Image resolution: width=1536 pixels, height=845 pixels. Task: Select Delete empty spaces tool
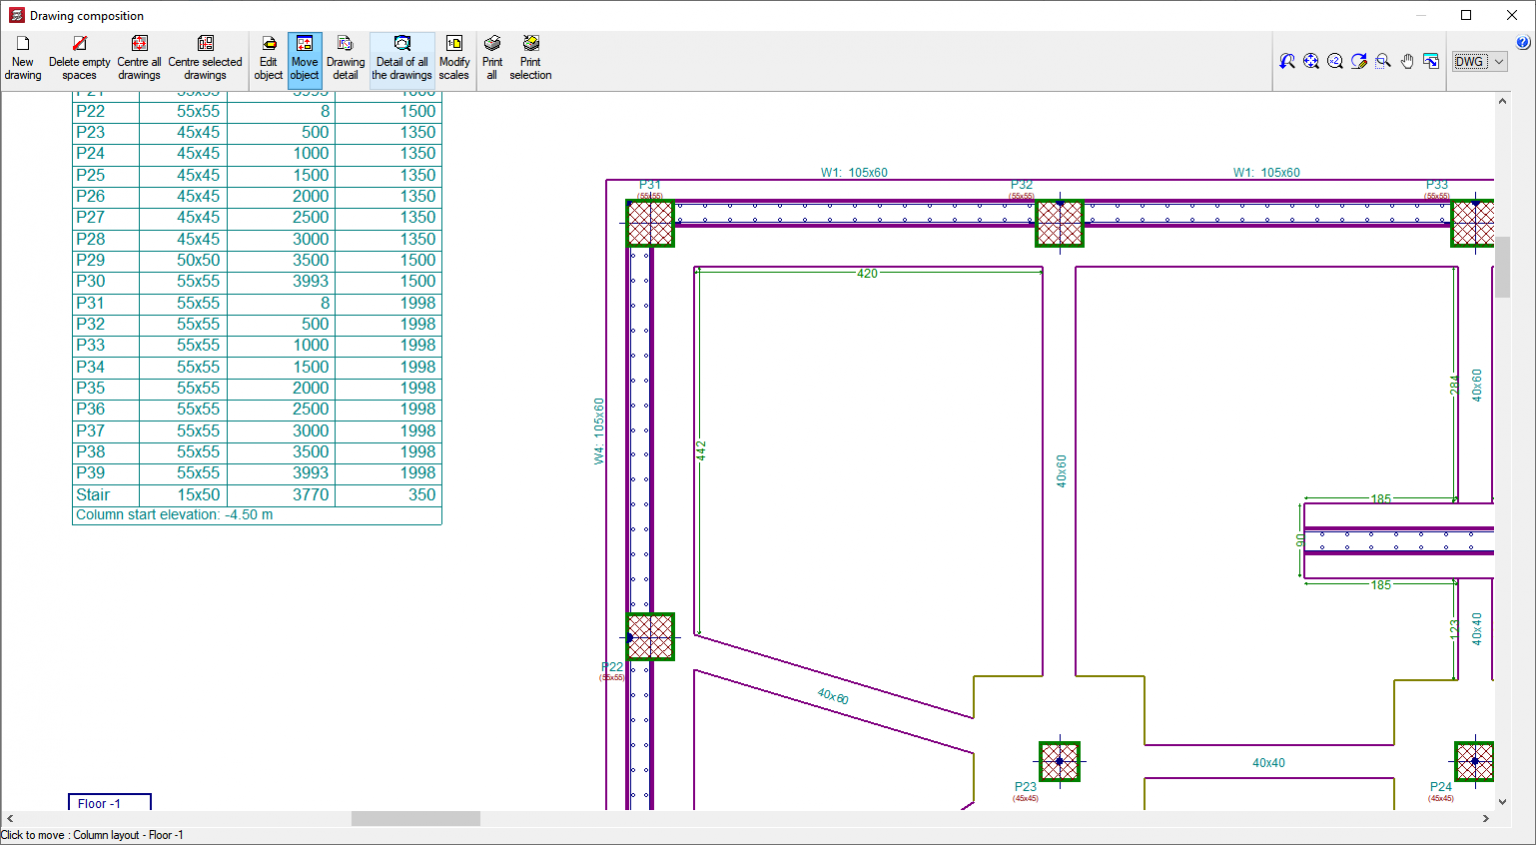(79, 59)
